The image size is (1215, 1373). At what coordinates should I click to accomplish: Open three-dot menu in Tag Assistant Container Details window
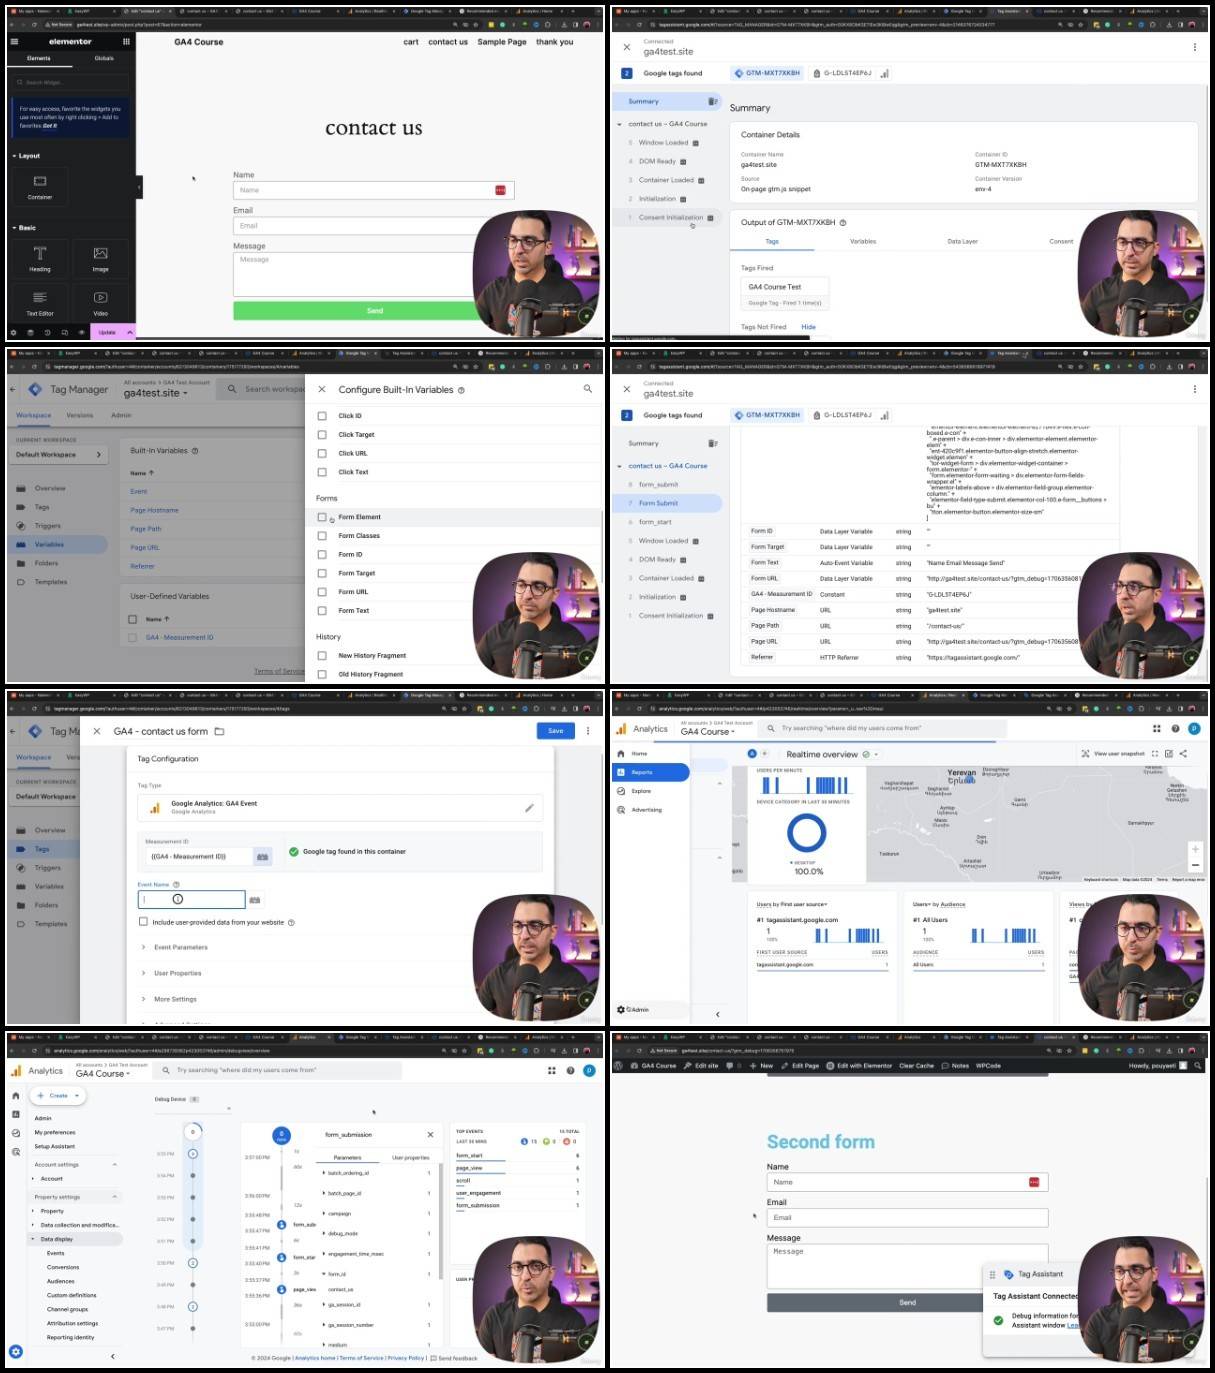pyautogui.click(x=1194, y=47)
